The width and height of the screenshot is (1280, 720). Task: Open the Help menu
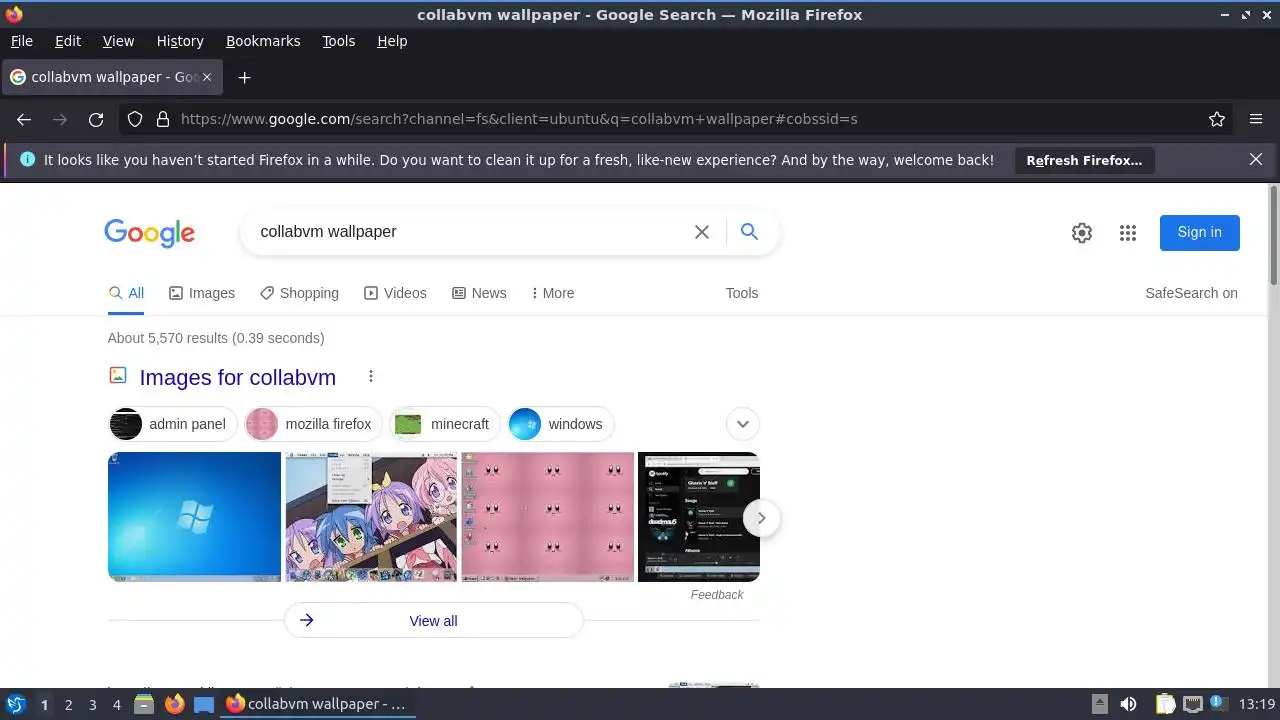click(x=392, y=41)
